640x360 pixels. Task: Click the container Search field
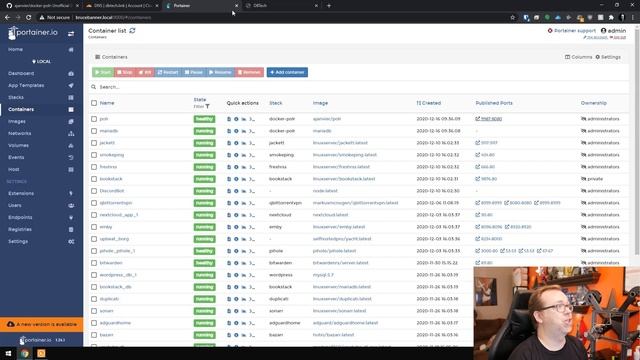359,87
